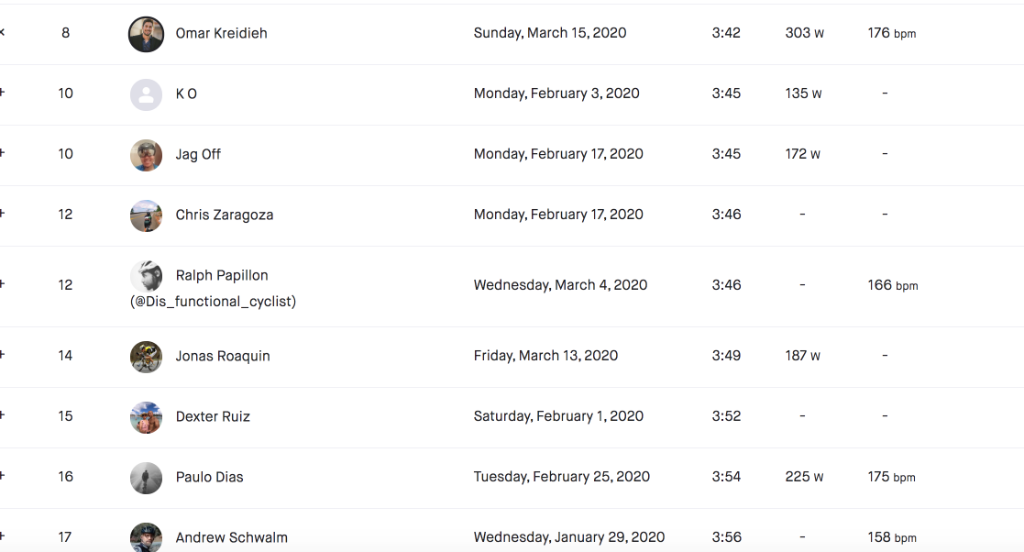This screenshot has height=552, width=1024.
Task: Click Paulo Dias's avatar thumbnail
Action: click(x=146, y=477)
